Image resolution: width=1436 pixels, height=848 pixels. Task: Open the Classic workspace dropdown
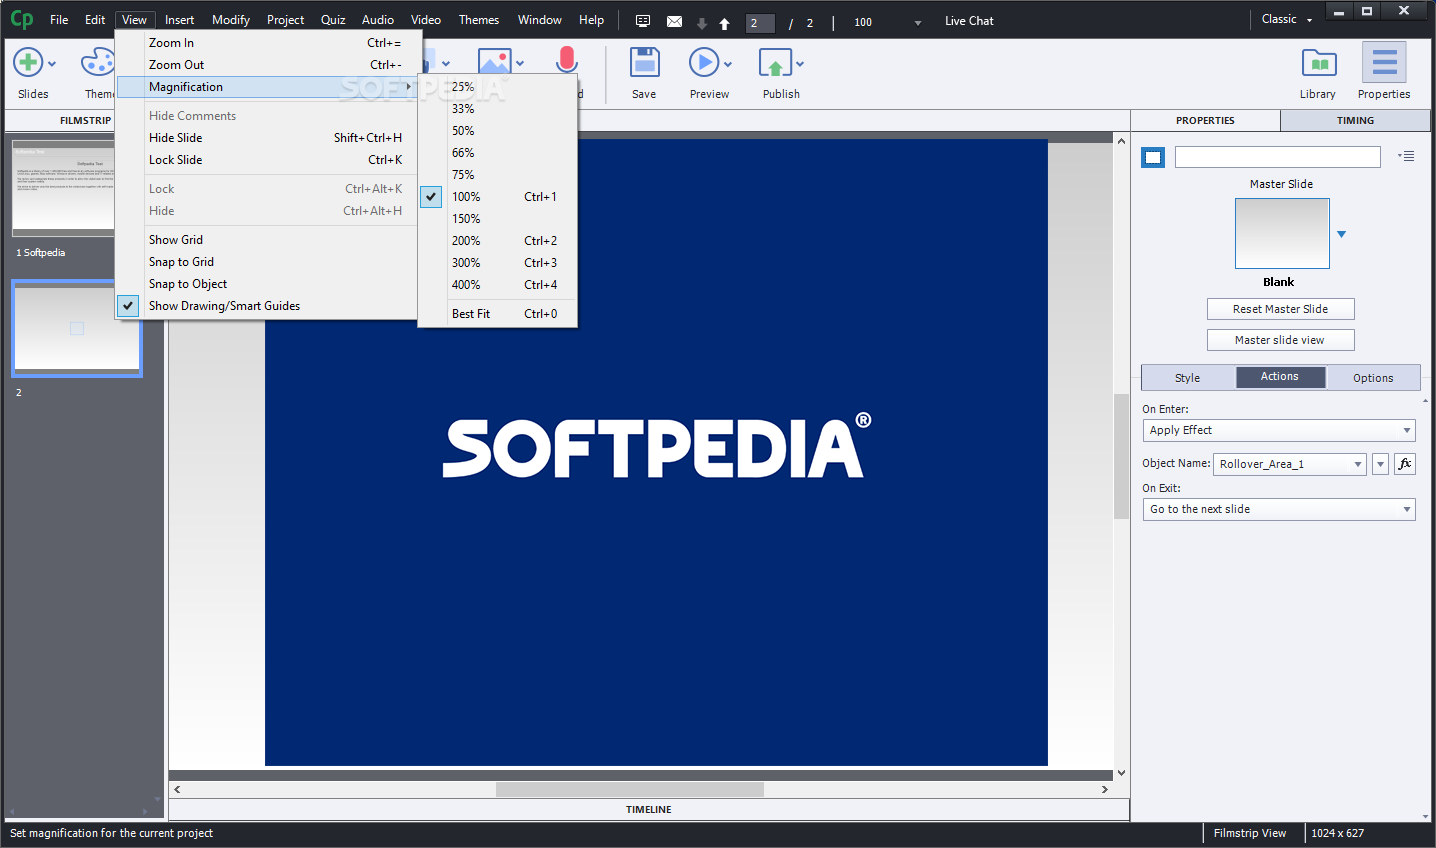pyautogui.click(x=1286, y=19)
